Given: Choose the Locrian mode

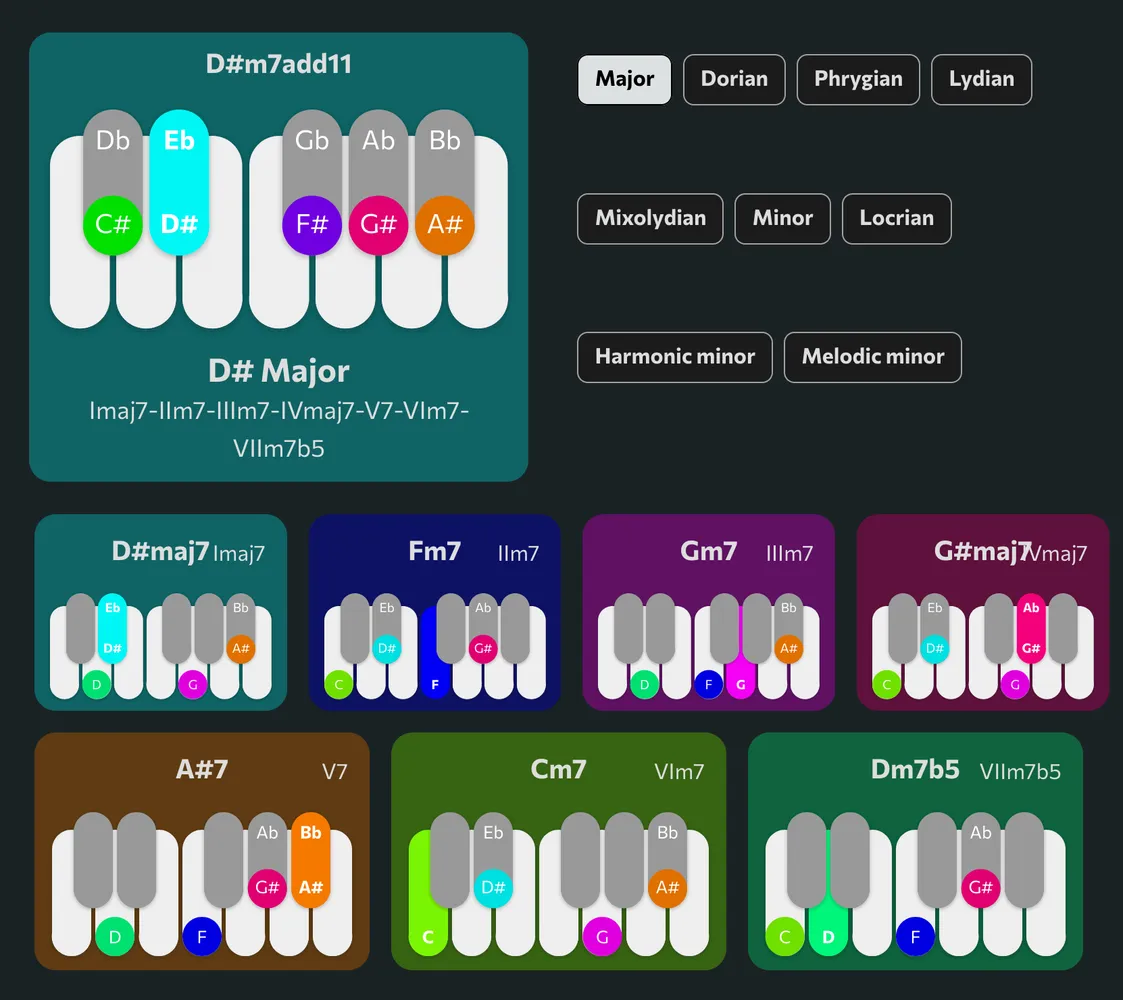Looking at the screenshot, I should pyautogui.click(x=896, y=218).
